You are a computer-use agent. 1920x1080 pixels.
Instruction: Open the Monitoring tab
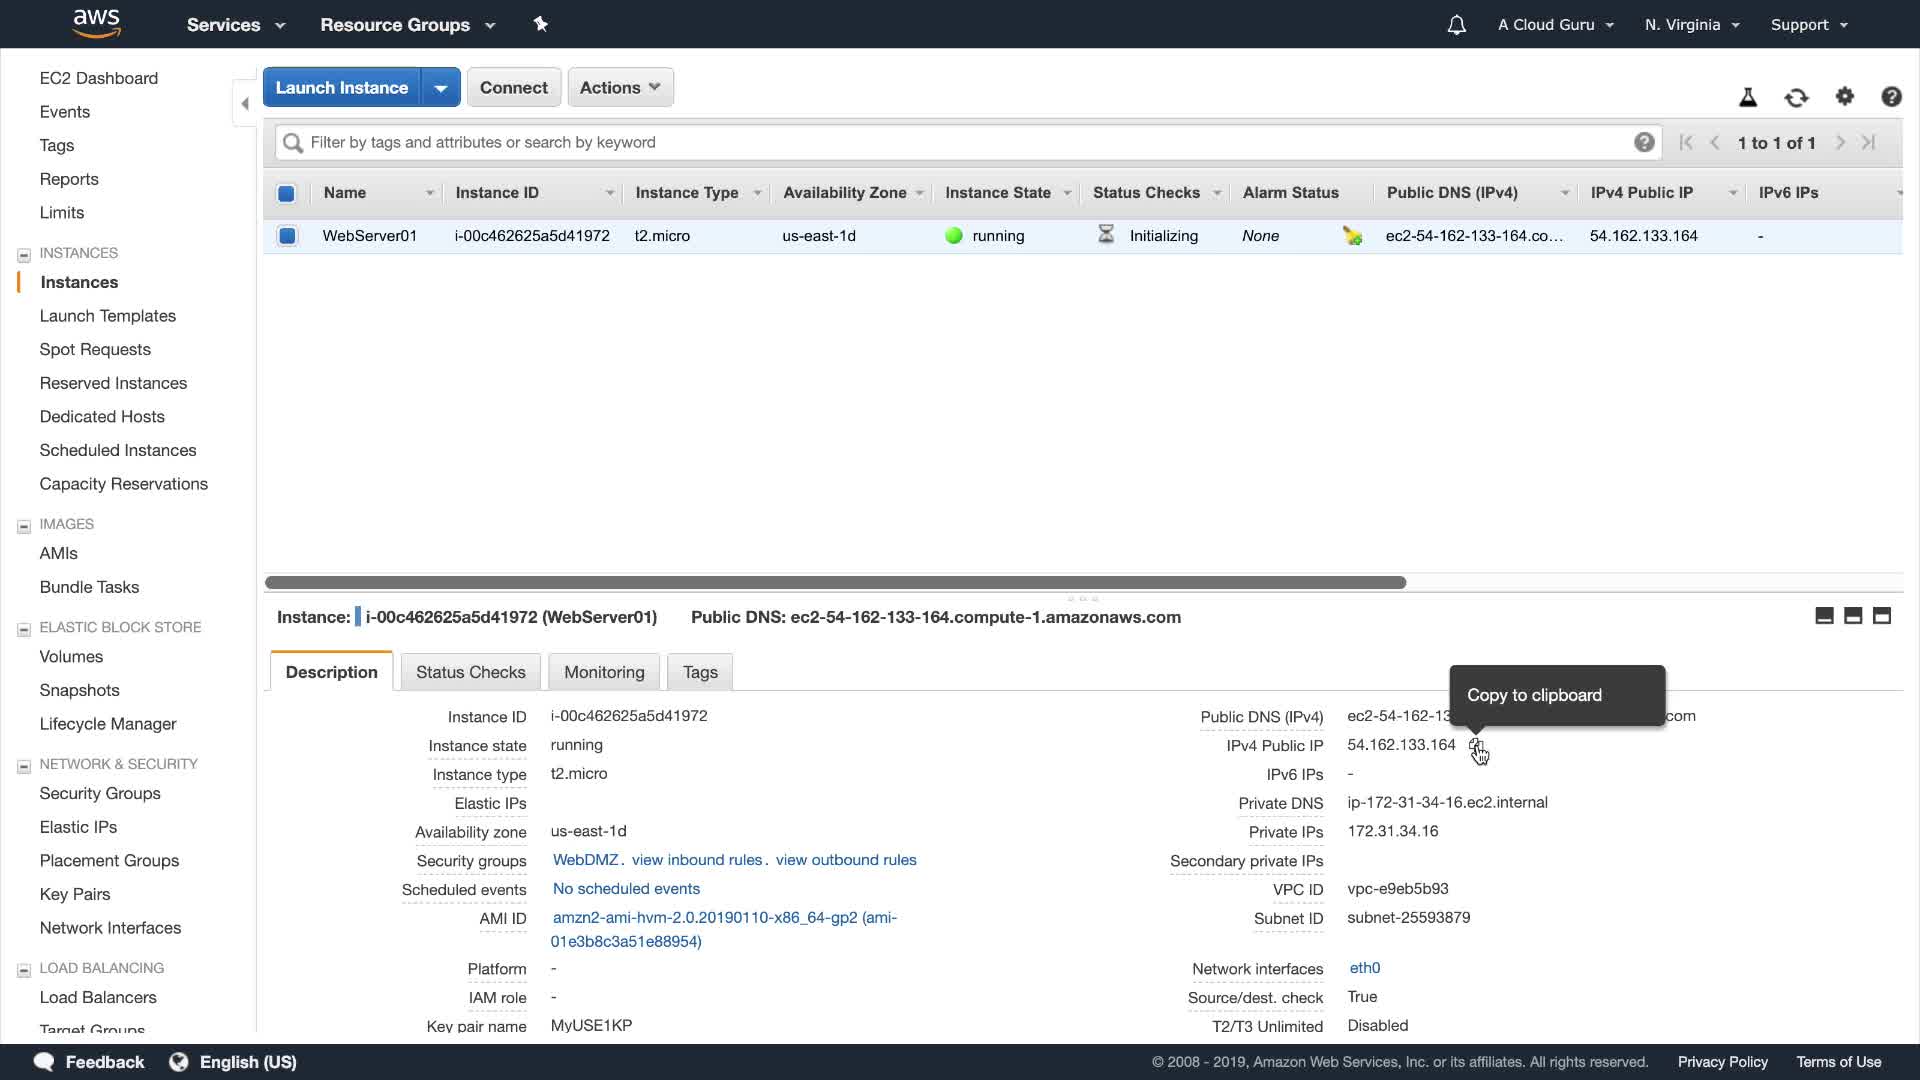tap(604, 672)
